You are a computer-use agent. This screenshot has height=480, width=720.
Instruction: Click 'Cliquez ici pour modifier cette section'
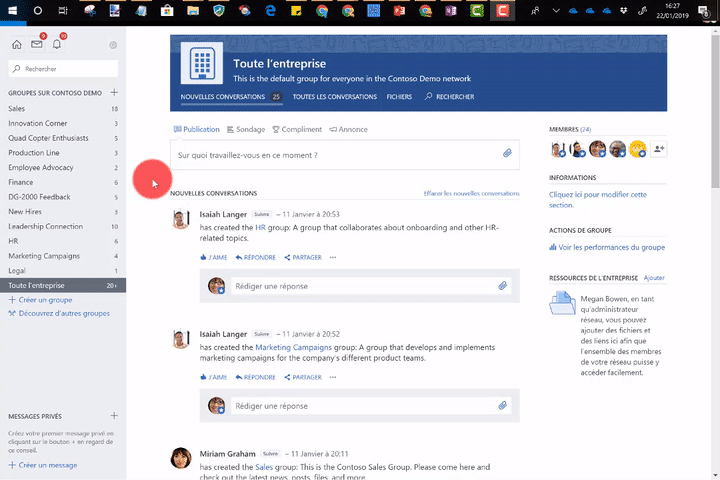pyautogui.click(x=598, y=199)
